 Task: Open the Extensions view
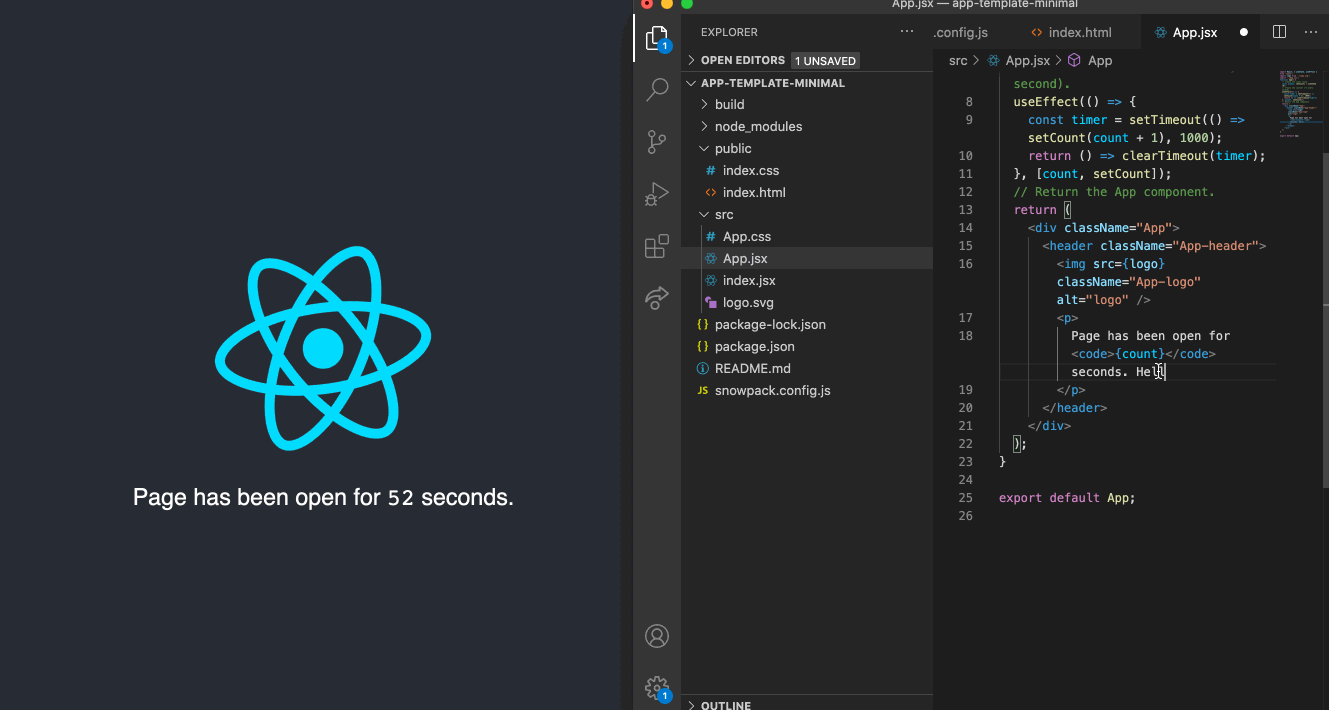click(657, 246)
